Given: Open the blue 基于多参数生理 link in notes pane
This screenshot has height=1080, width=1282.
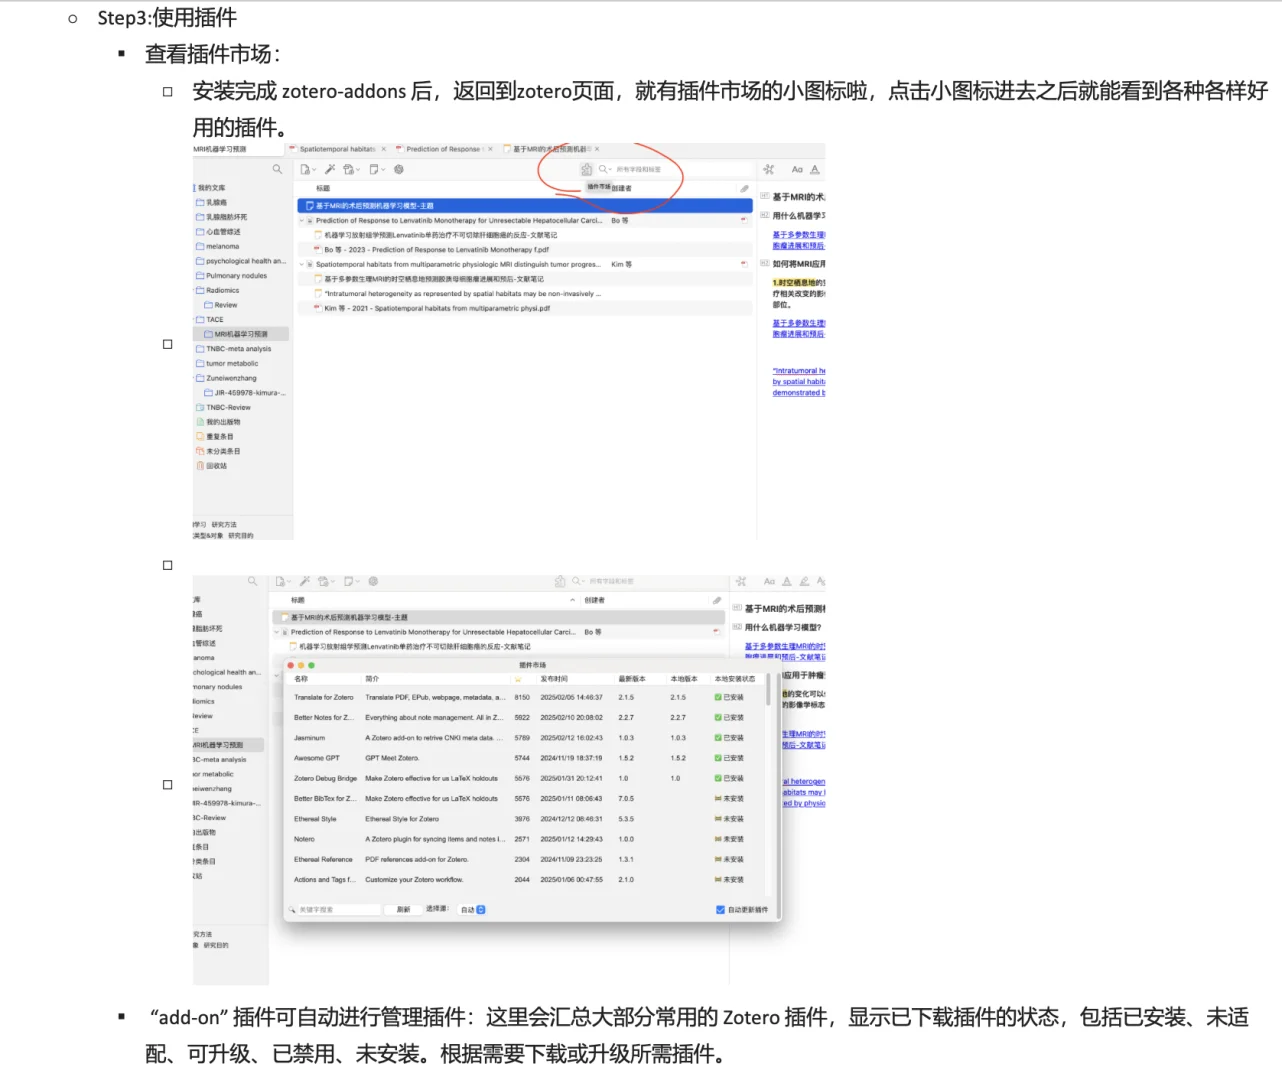Looking at the screenshot, I should coord(798,235).
